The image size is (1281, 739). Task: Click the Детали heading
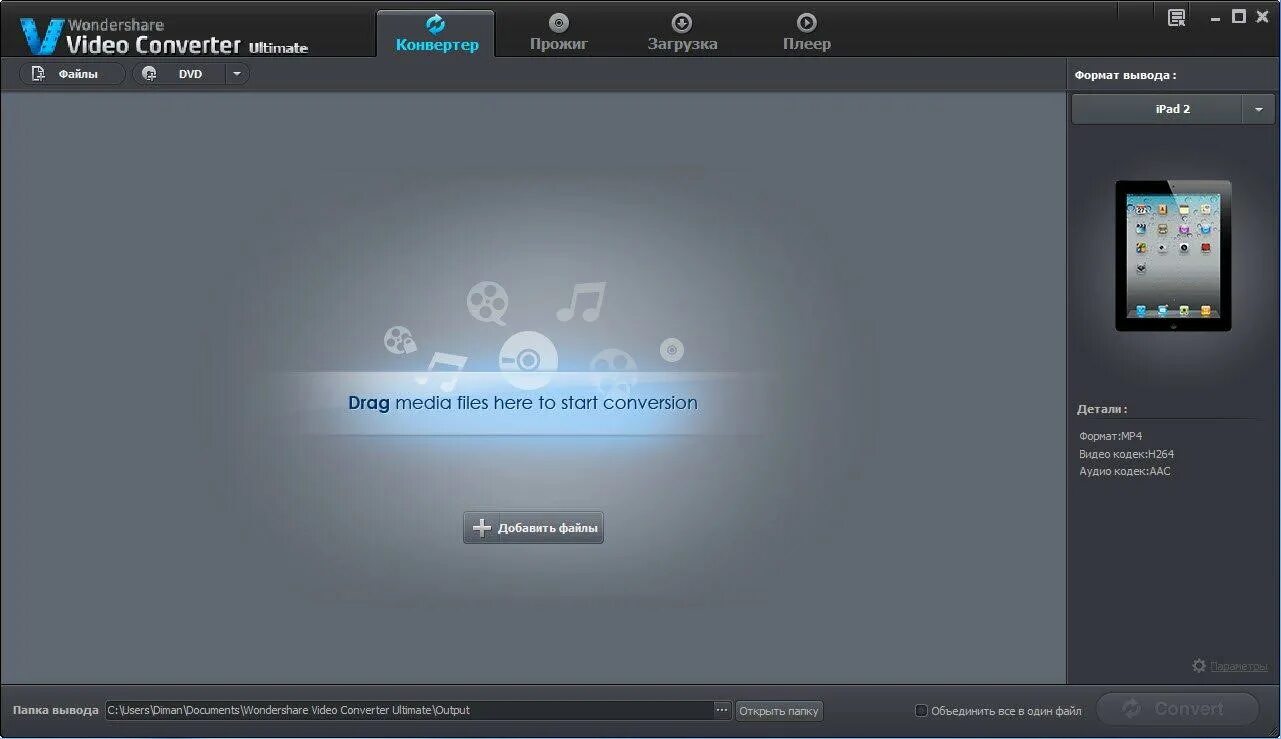1102,409
